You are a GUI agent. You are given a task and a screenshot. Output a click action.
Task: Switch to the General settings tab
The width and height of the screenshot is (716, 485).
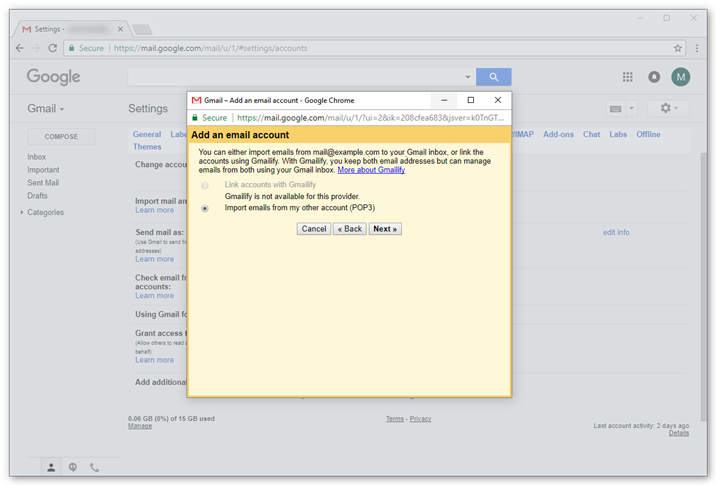click(x=147, y=134)
